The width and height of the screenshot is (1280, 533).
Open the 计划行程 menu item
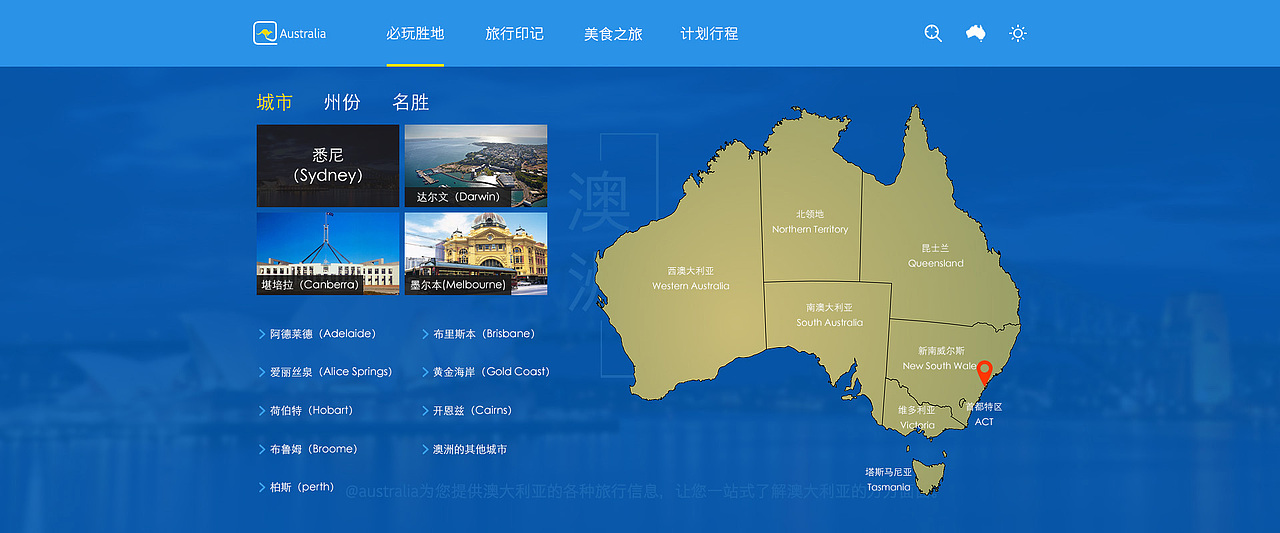coord(709,33)
